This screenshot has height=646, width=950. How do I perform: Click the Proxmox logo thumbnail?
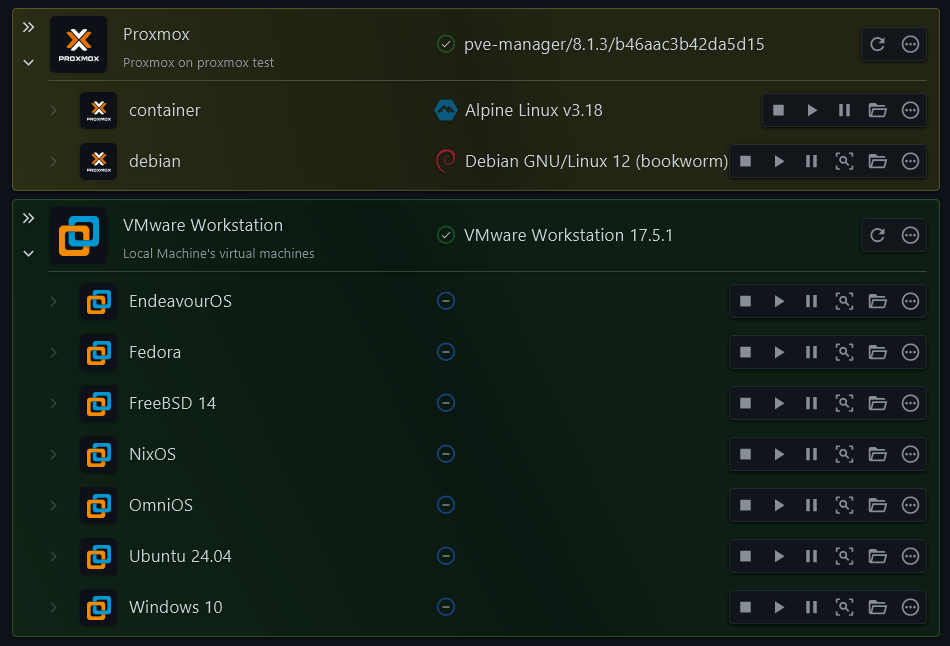pyautogui.click(x=78, y=45)
